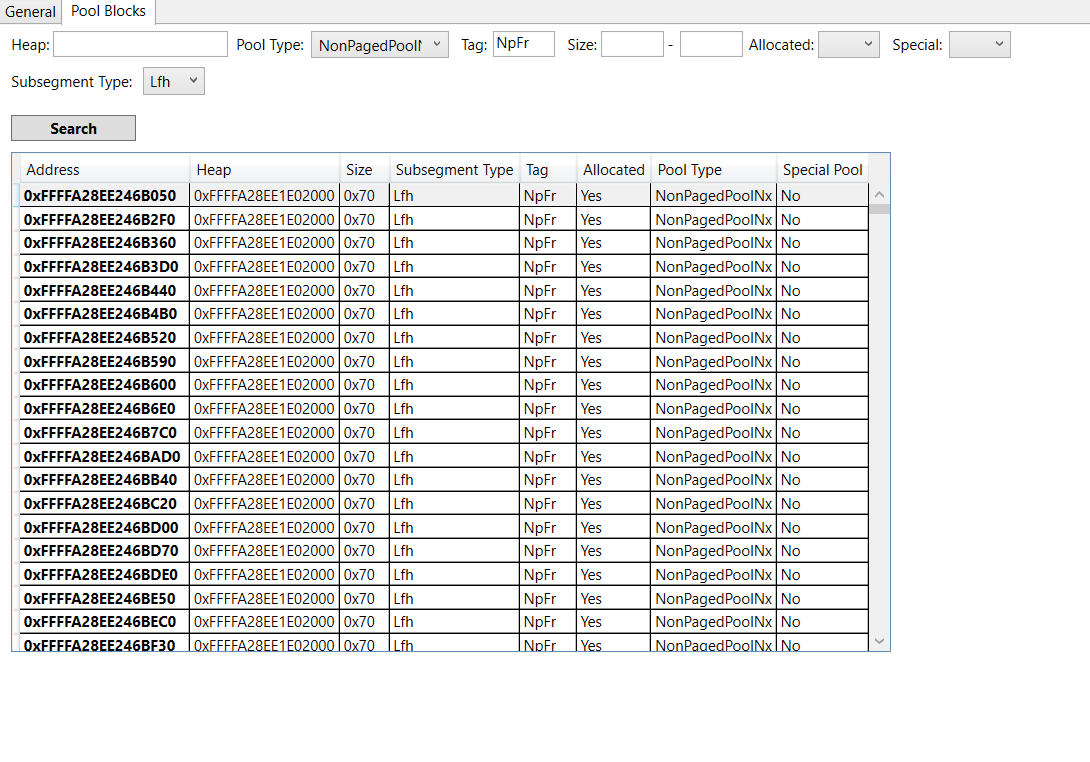Click the maximum Size input field
Screen dimensions: 1090x762
[710, 44]
